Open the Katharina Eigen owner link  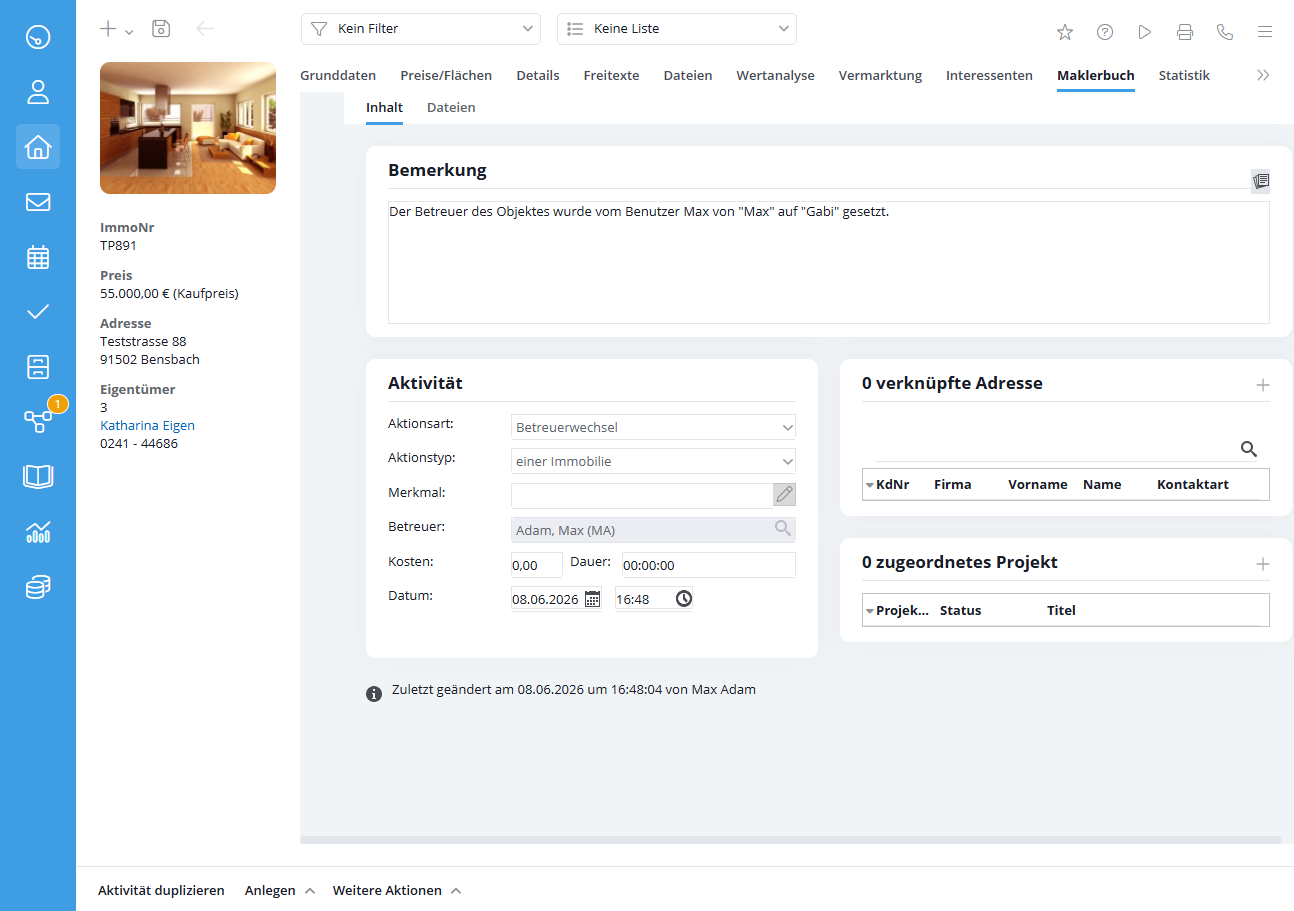[147, 425]
